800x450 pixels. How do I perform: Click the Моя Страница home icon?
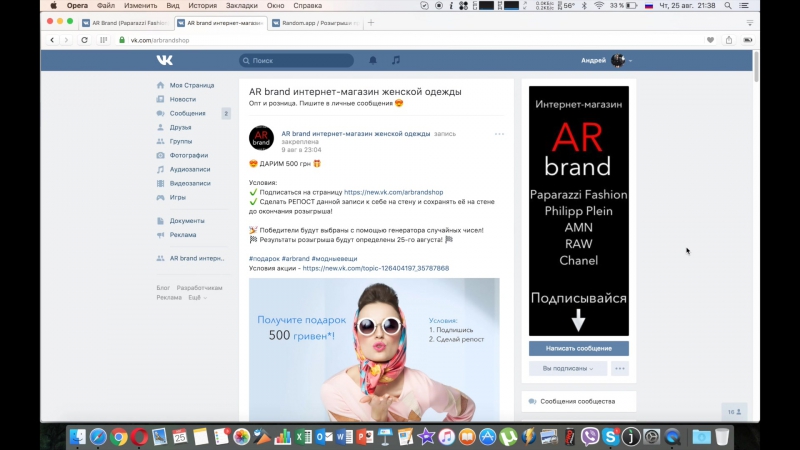coord(160,85)
